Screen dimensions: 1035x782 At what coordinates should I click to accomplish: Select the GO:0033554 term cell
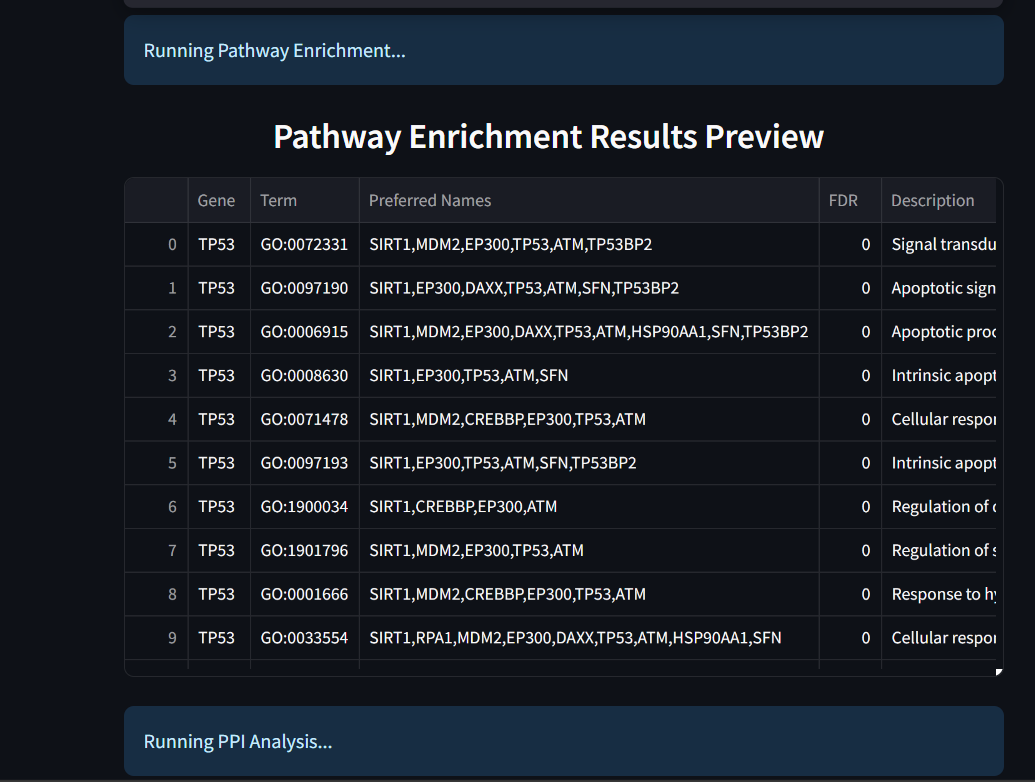pos(304,637)
